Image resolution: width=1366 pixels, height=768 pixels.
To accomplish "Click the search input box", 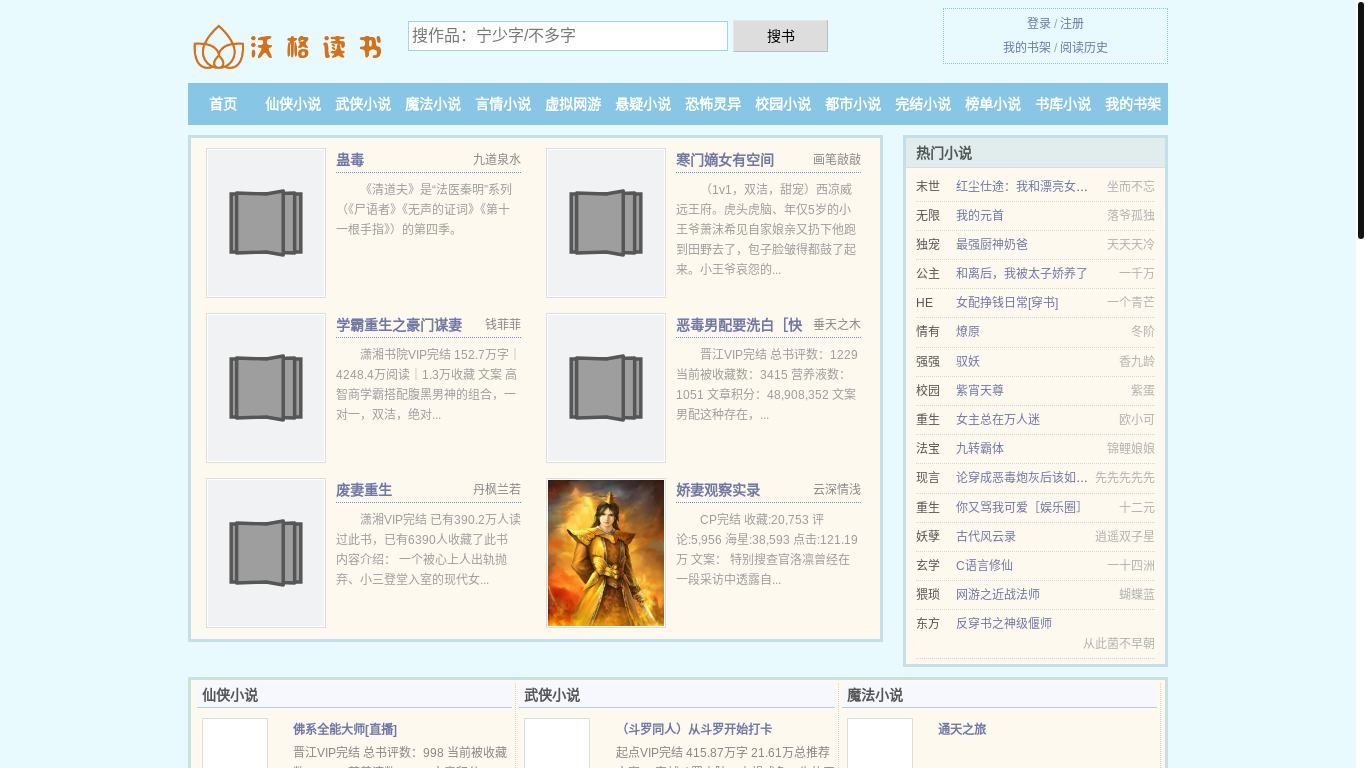I will pos(568,36).
